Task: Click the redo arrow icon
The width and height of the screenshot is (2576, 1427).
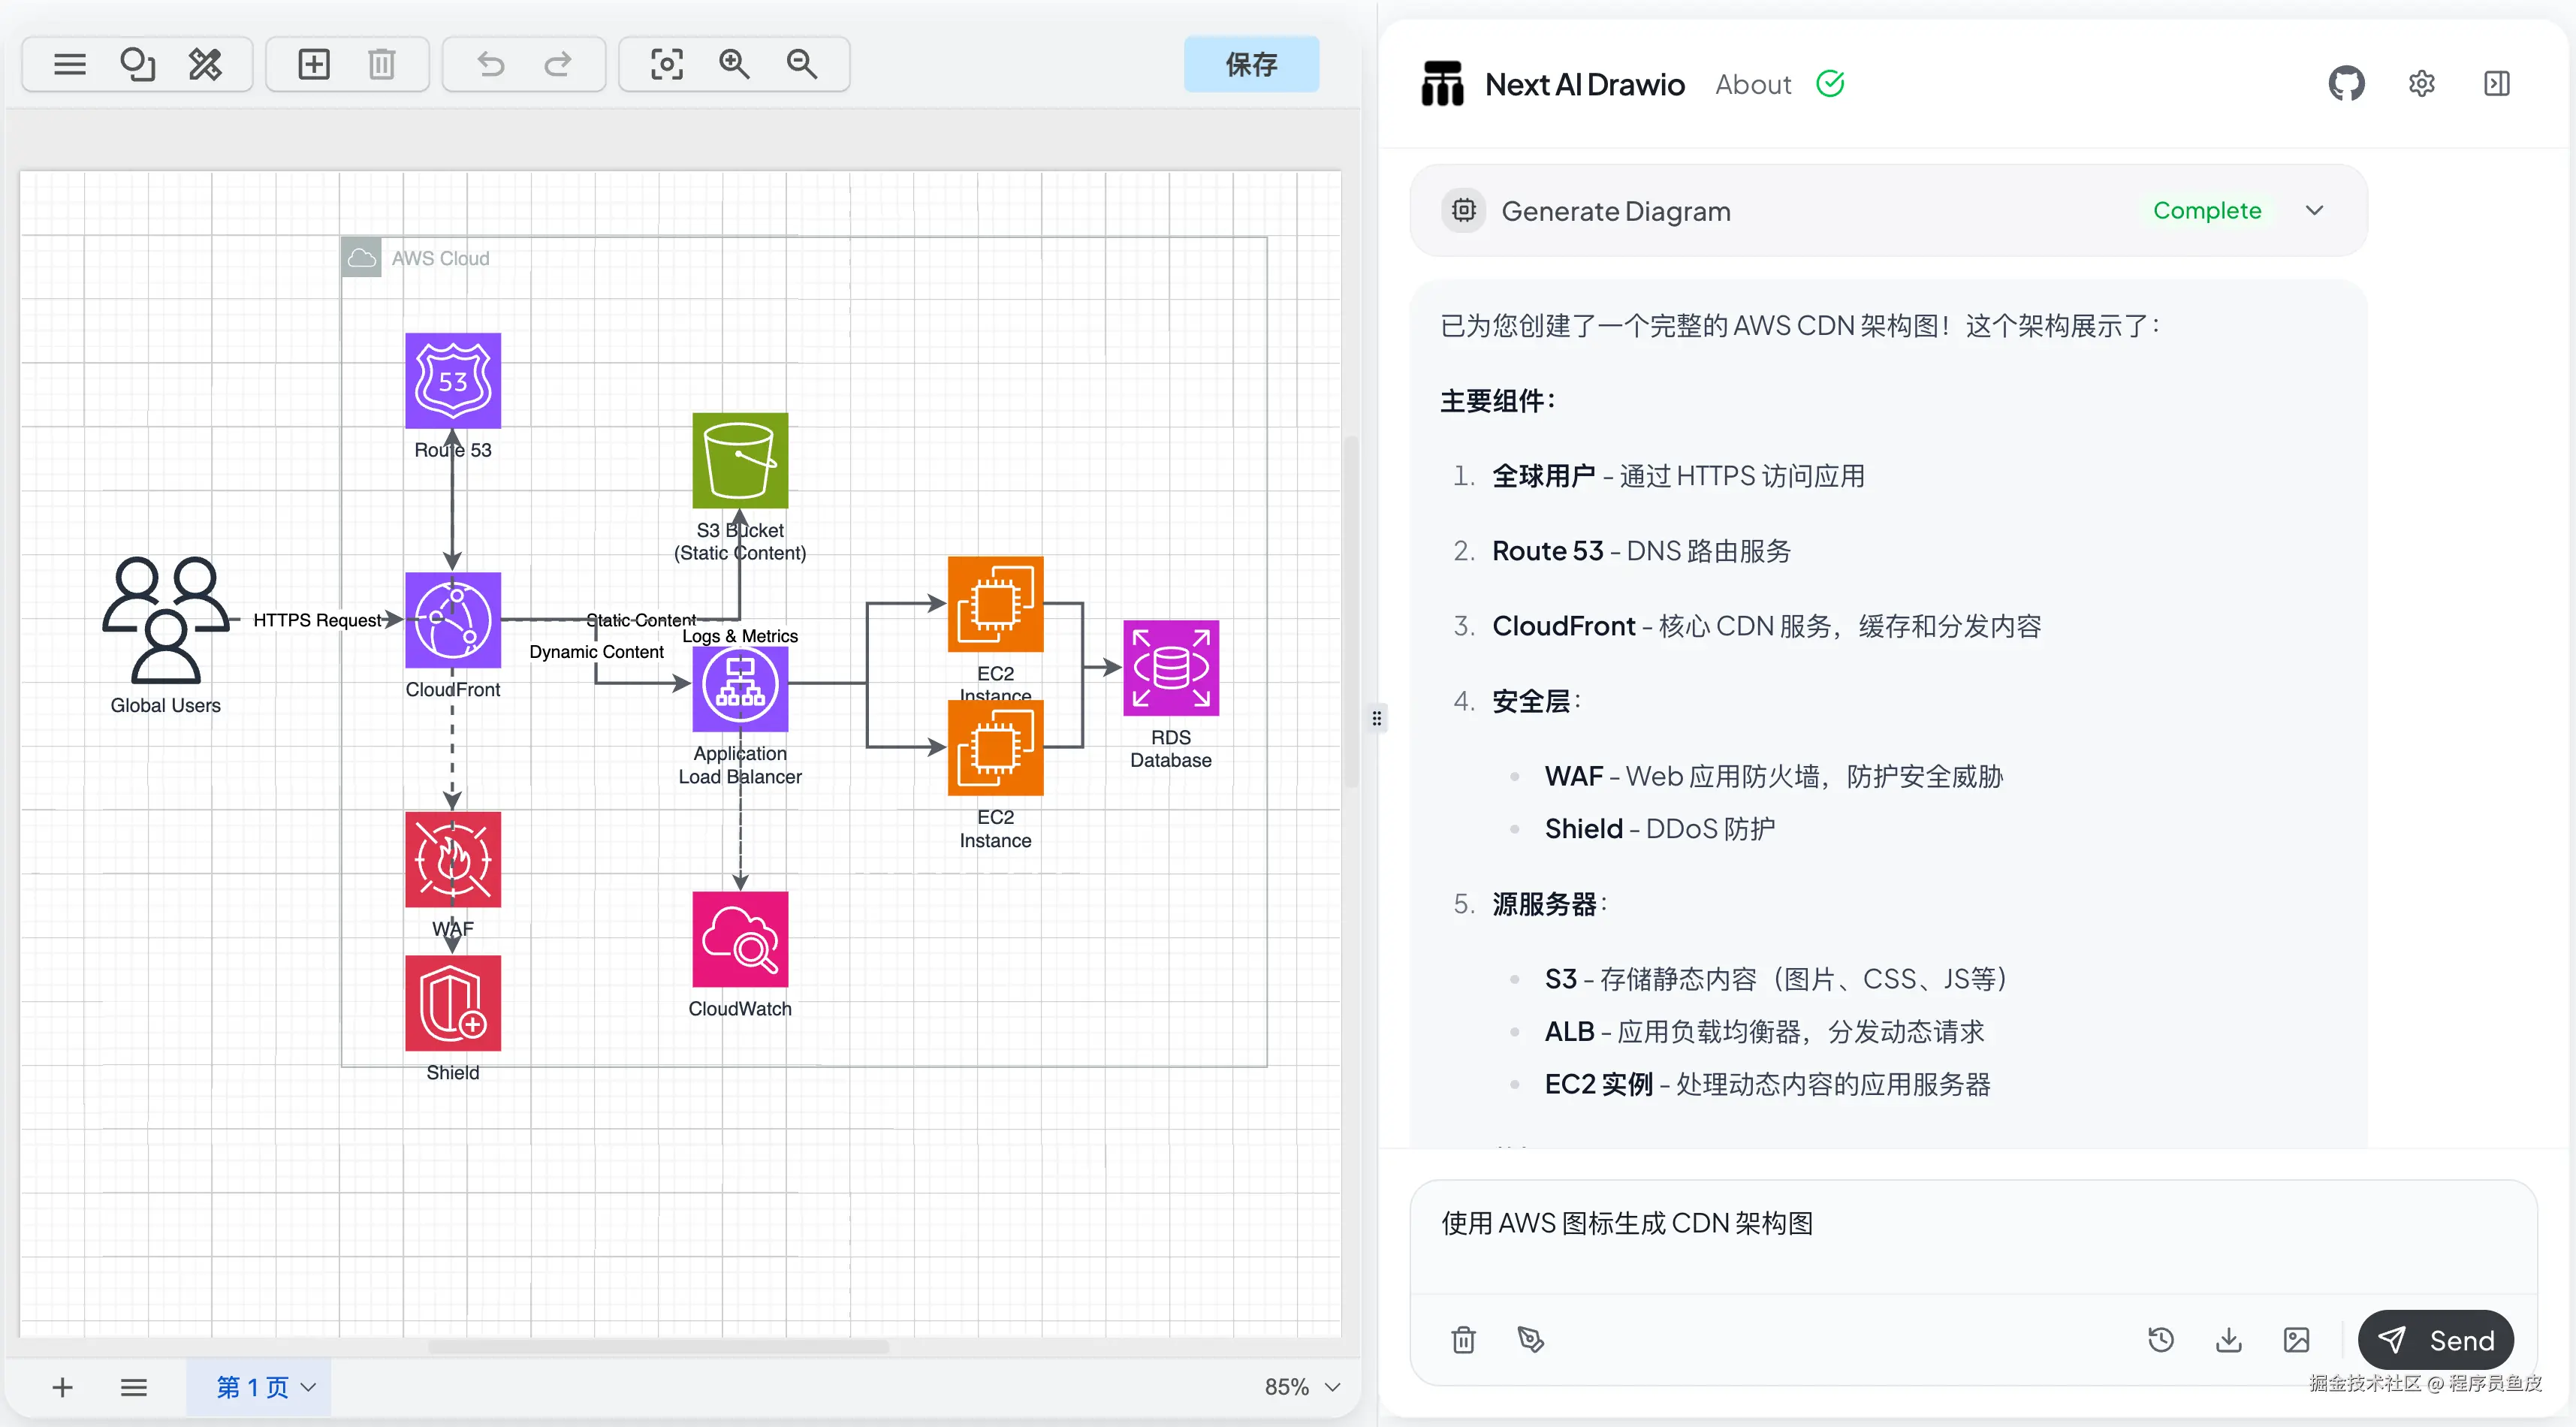Action: tap(558, 65)
